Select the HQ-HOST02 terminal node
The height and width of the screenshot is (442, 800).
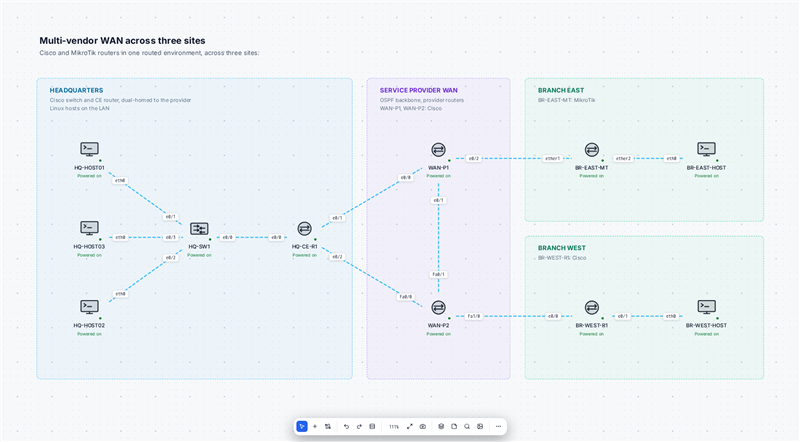(x=89, y=307)
